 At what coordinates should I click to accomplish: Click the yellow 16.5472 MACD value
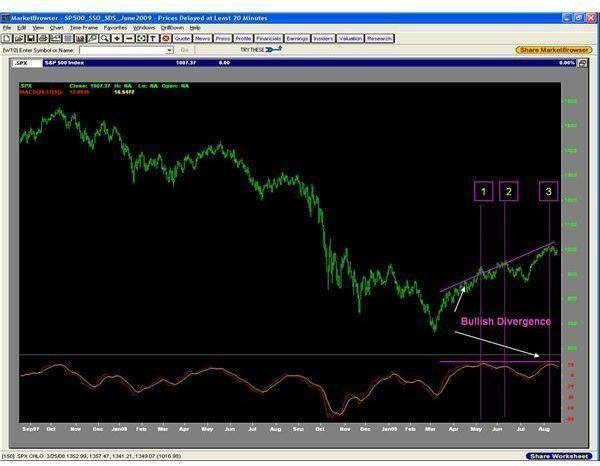[x=124, y=92]
